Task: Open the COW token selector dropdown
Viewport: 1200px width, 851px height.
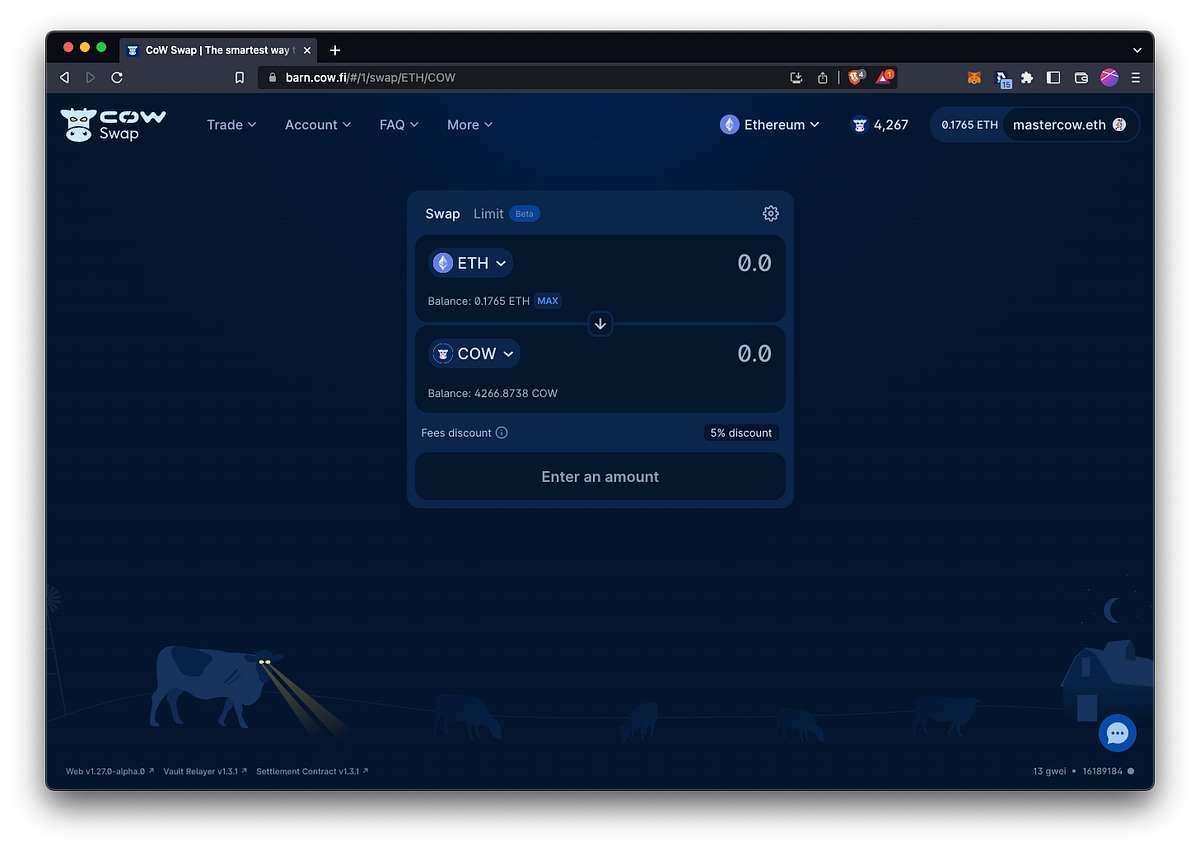Action: (473, 353)
